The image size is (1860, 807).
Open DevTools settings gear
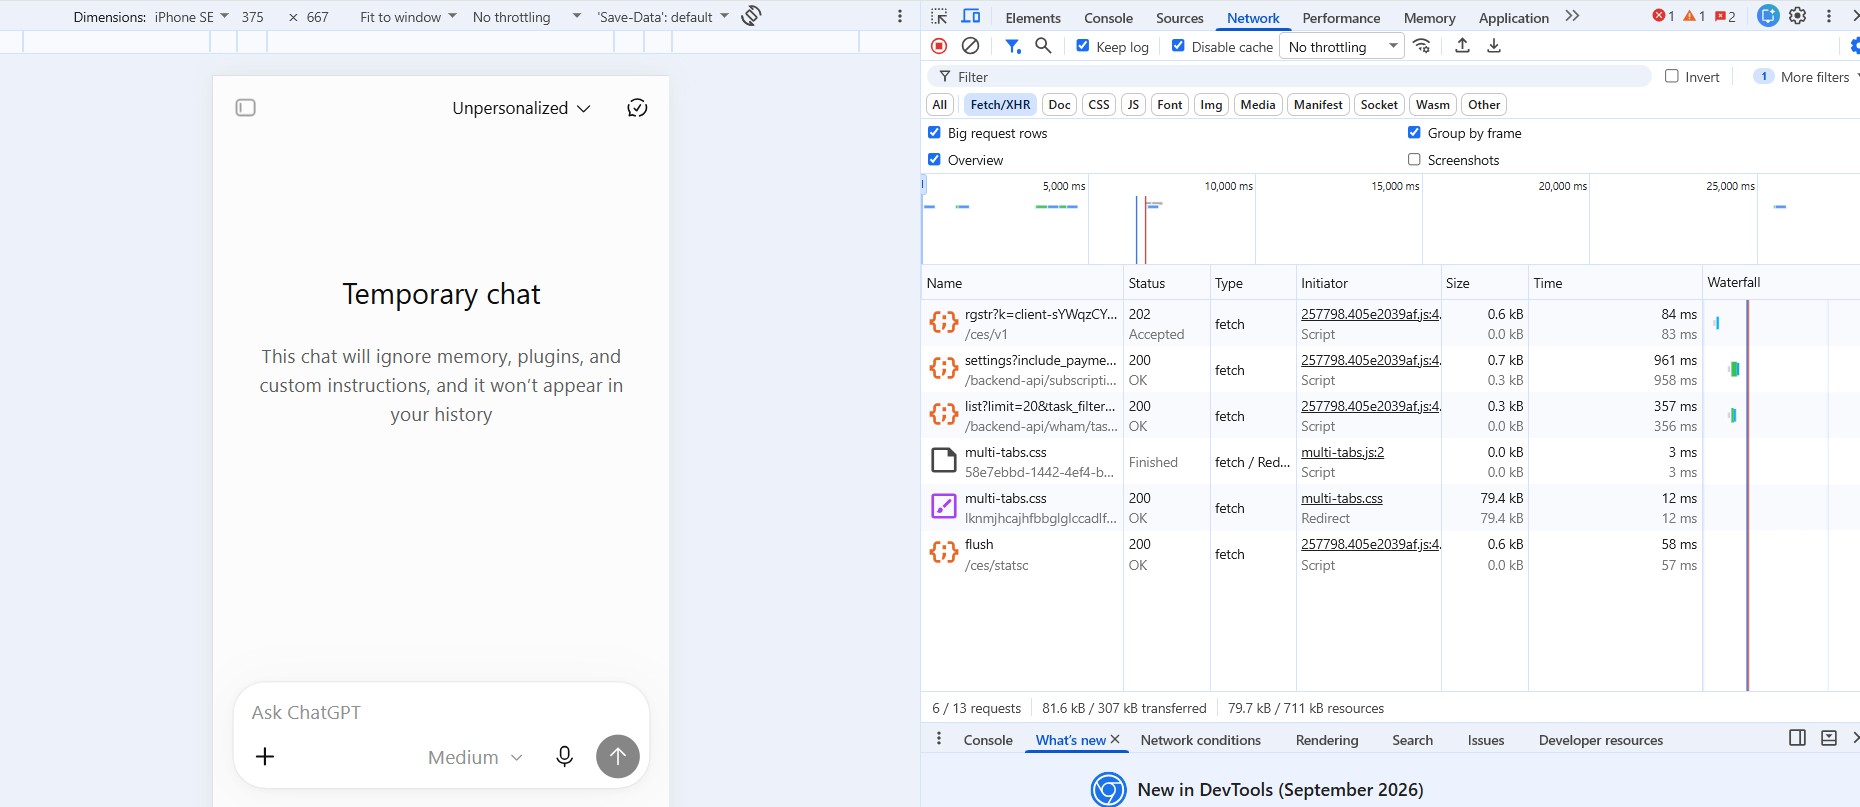[1798, 16]
